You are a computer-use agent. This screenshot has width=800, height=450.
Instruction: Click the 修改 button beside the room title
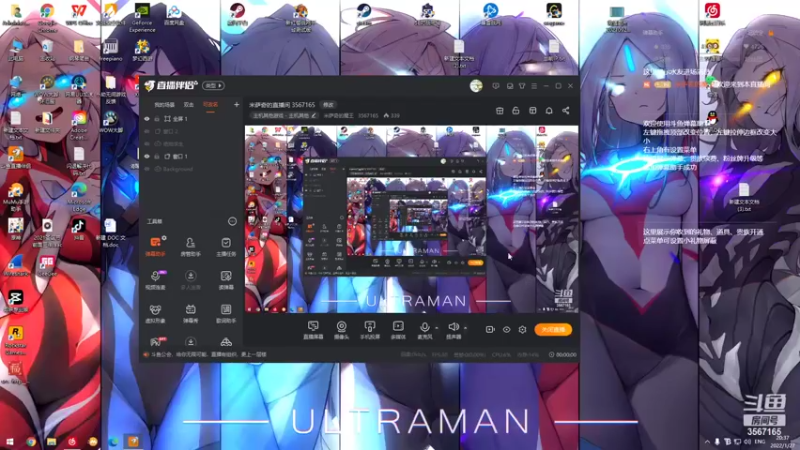328,105
